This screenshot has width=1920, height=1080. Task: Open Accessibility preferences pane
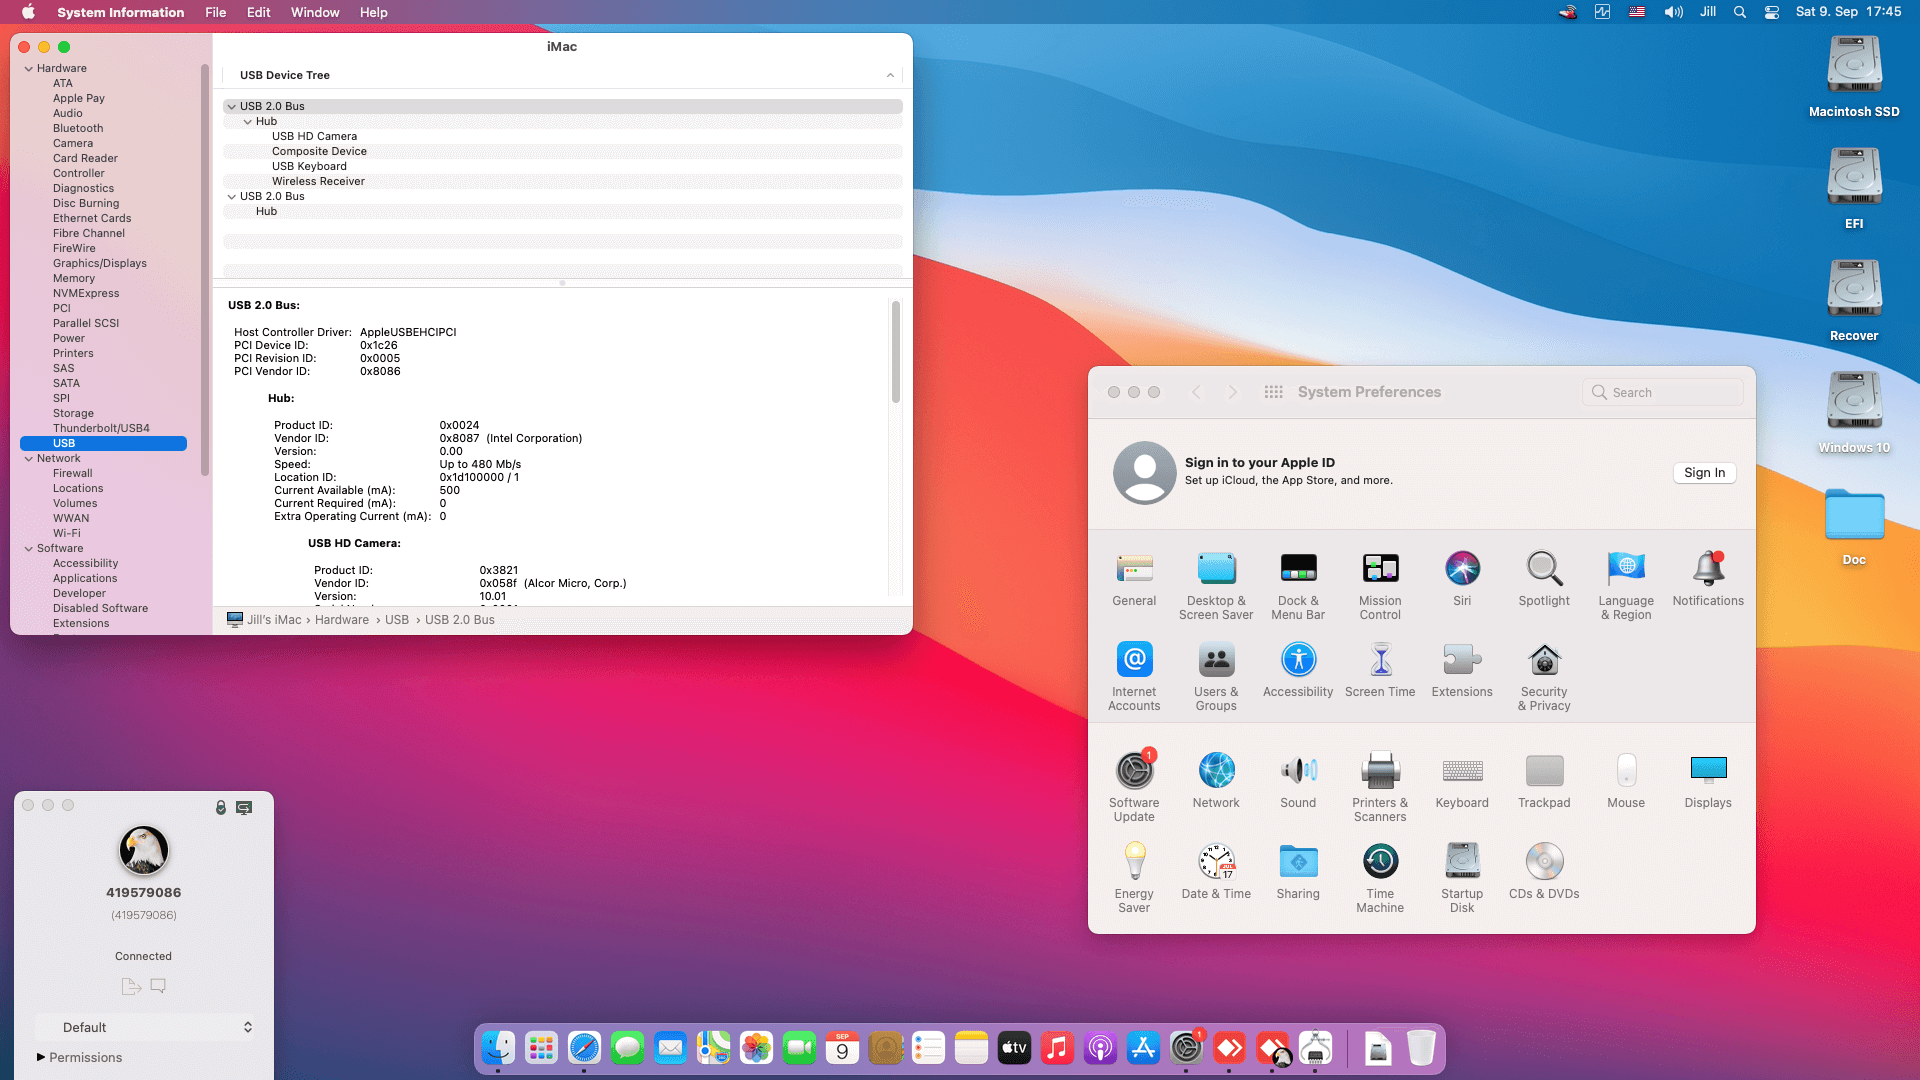coord(1298,670)
